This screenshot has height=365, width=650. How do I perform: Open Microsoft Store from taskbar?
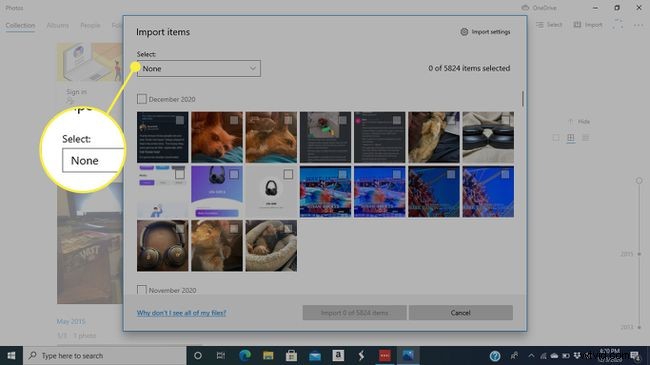pyautogui.click(x=291, y=355)
